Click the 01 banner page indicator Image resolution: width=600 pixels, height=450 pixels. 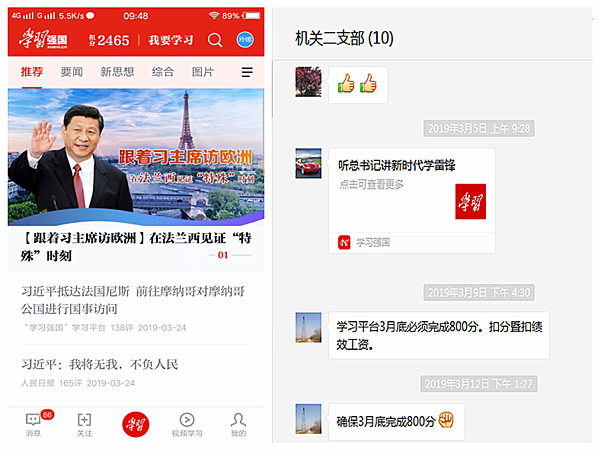[x=223, y=255]
